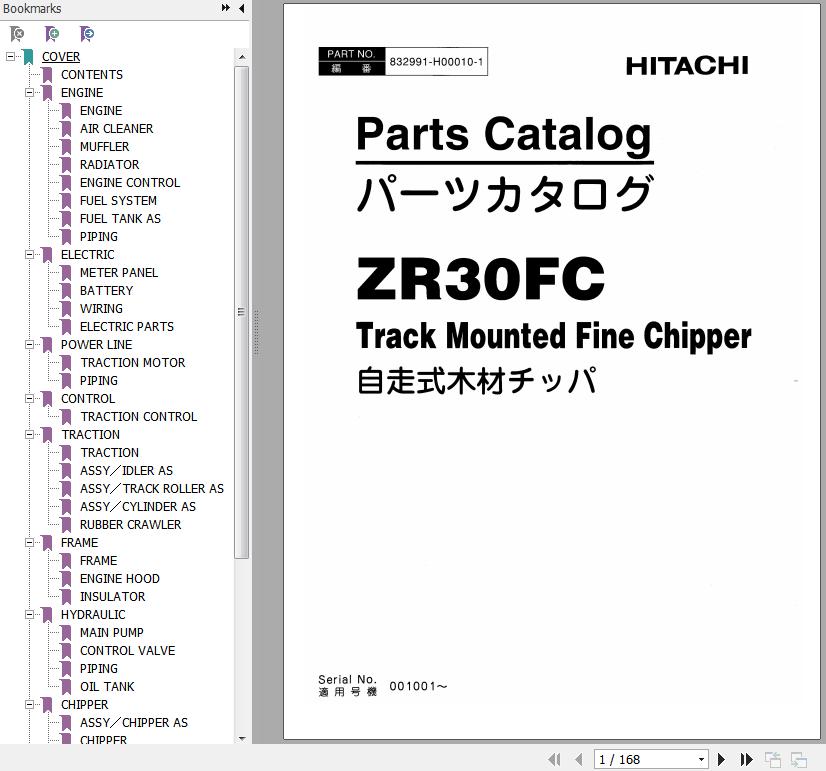826x771 pixels.
Task: Select the POWER LINE section bookmark
Action: pos(96,345)
